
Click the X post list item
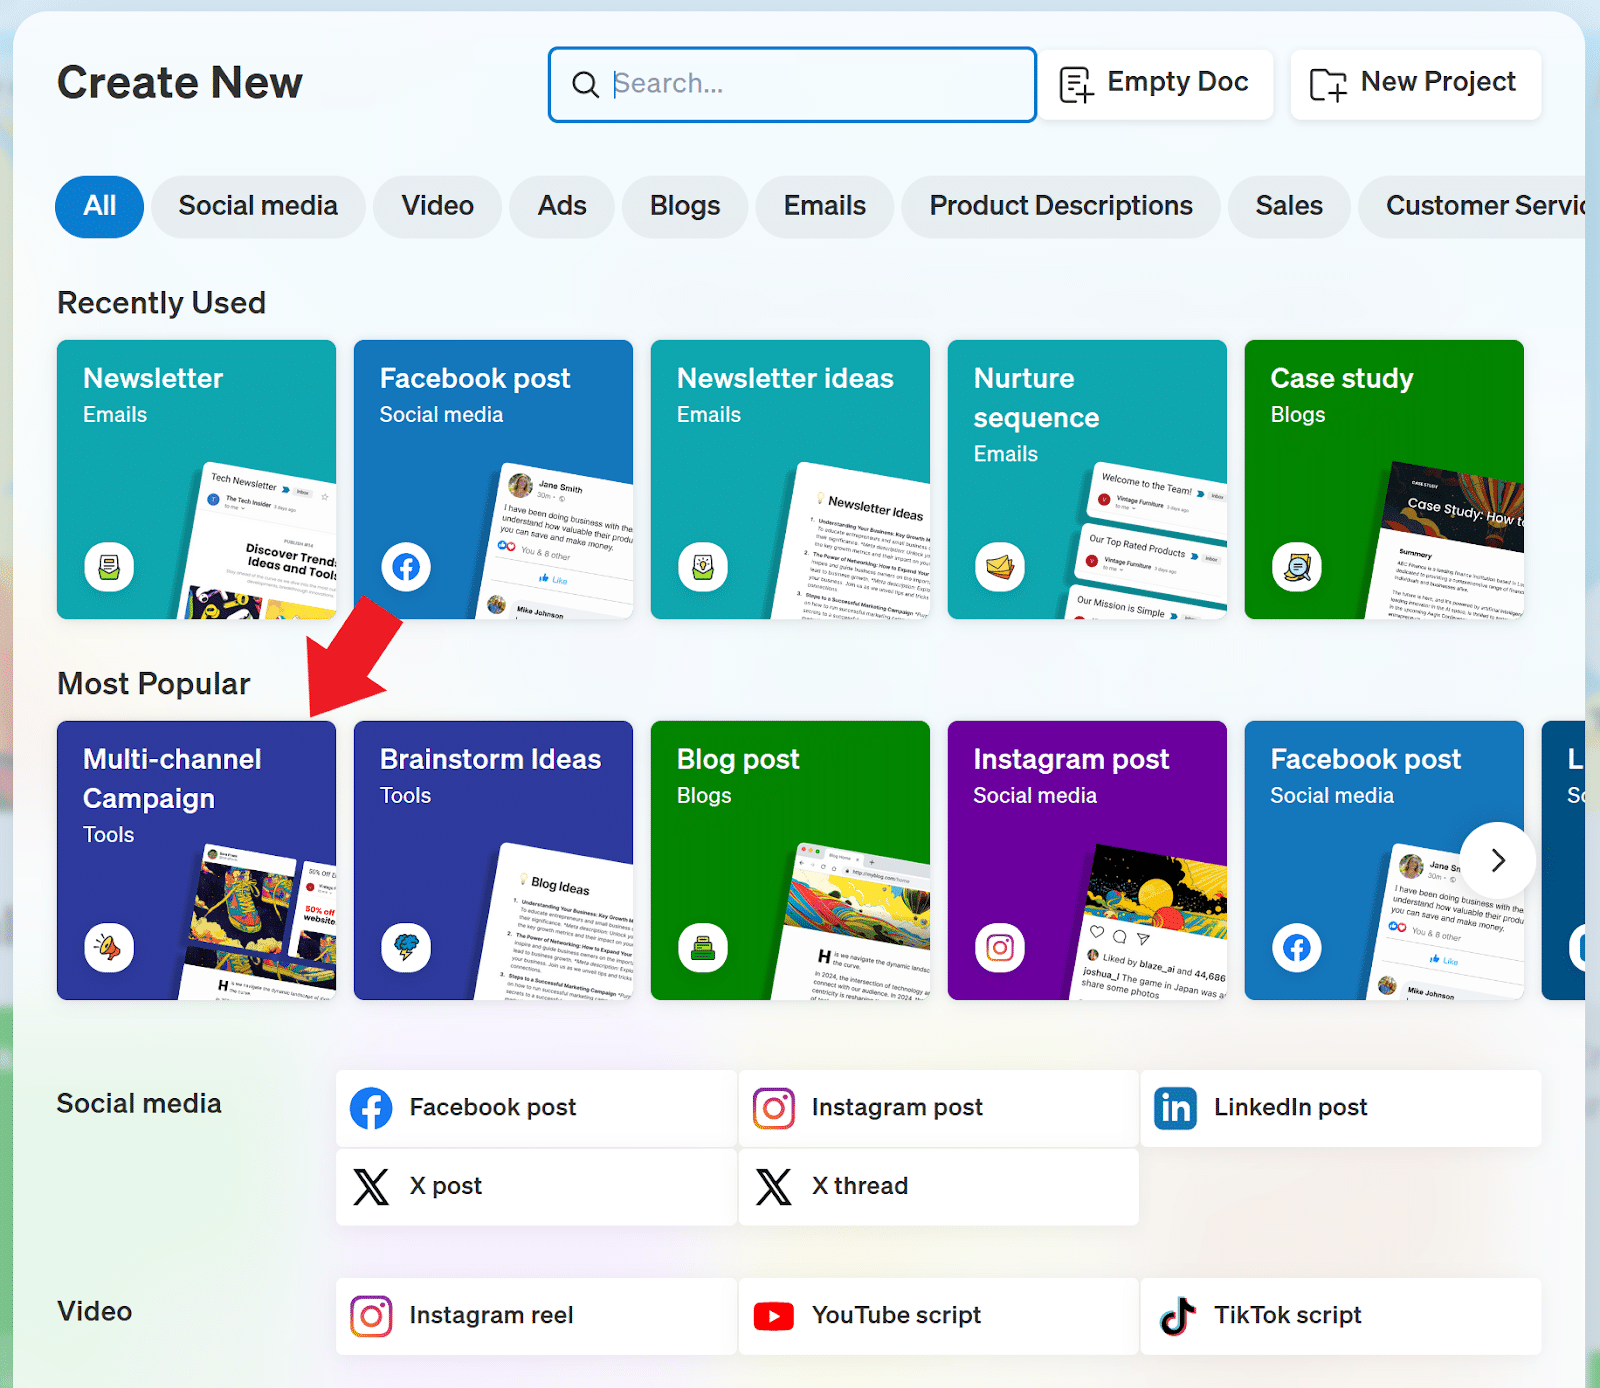point(536,1187)
